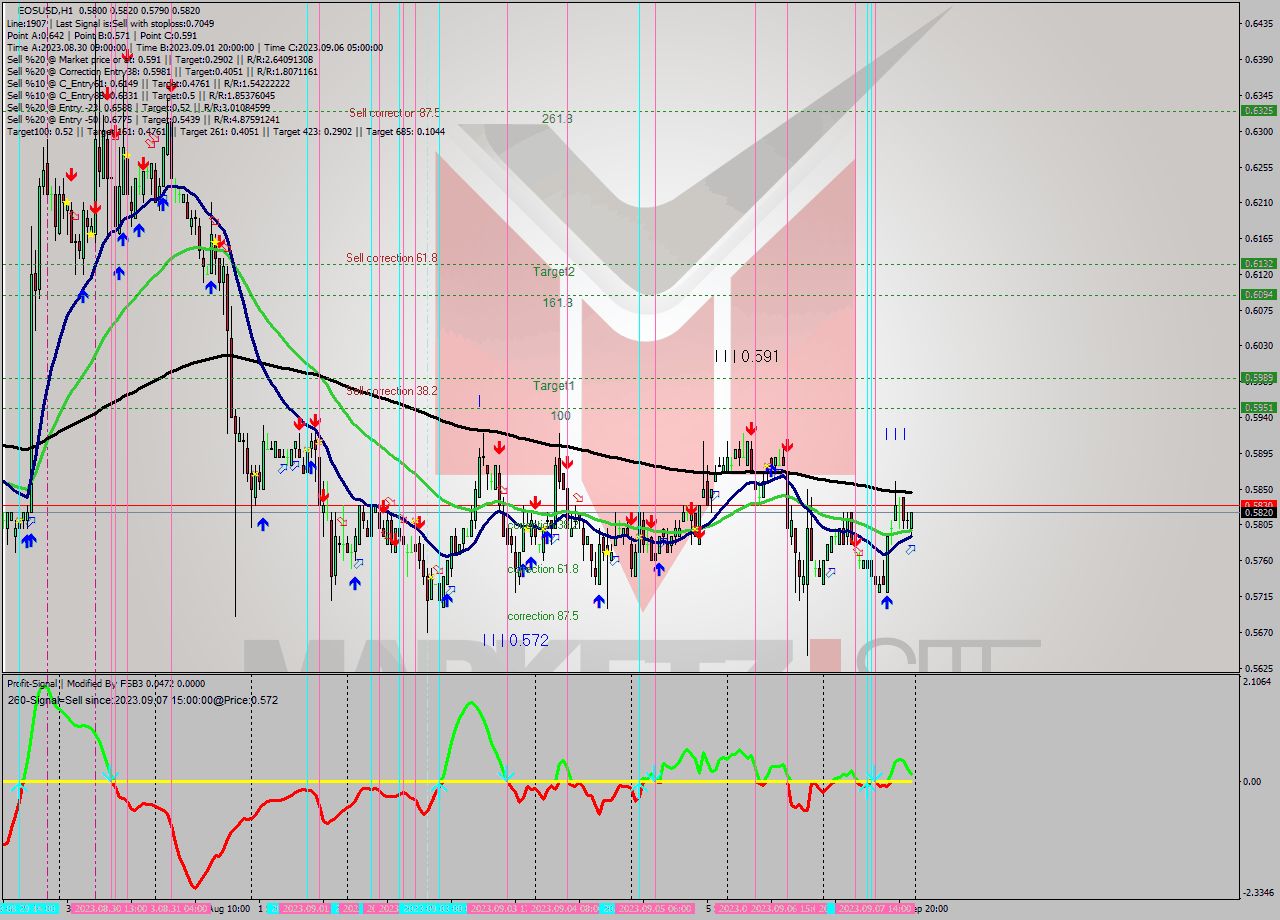
Task: Select the green 'Target1' label
Action: pyautogui.click(x=553, y=385)
